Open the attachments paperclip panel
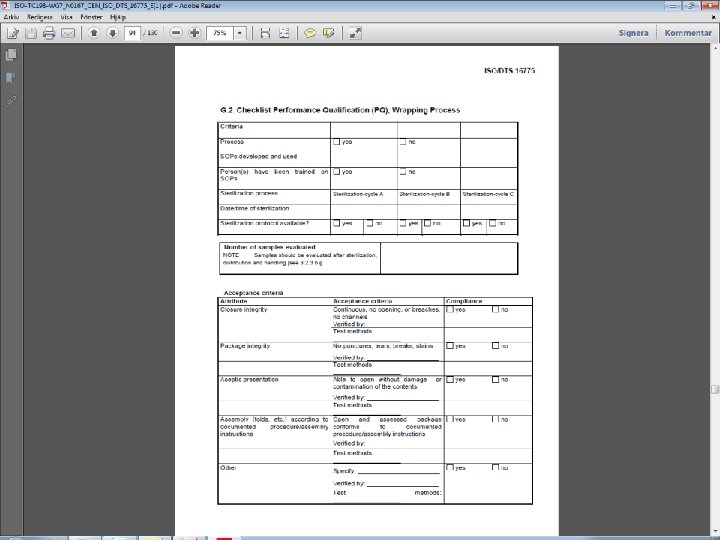Image resolution: width=720 pixels, height=540 pixels. 11,101
